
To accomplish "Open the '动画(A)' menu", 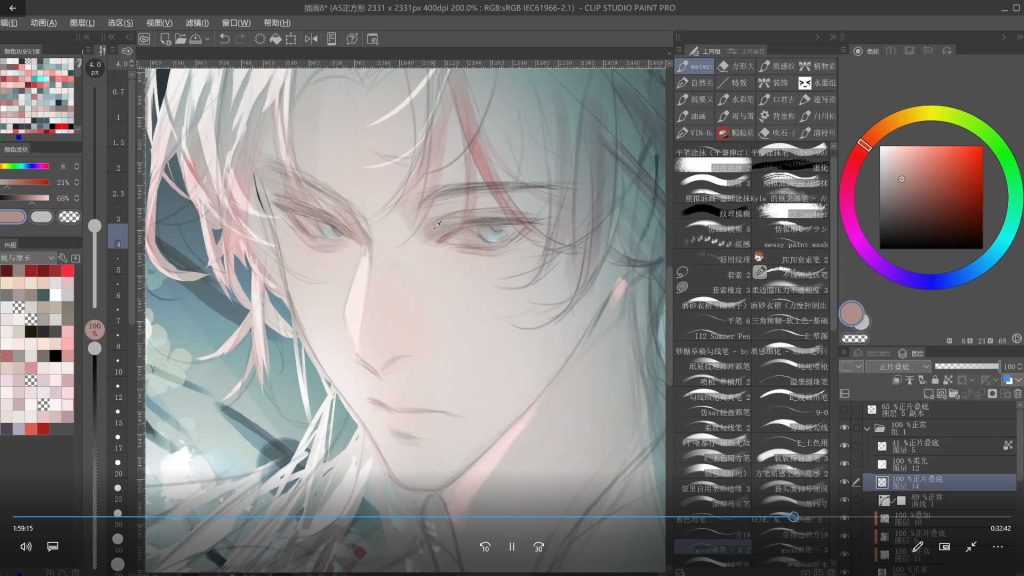I will pyautogui.click(x=43, y=23).
